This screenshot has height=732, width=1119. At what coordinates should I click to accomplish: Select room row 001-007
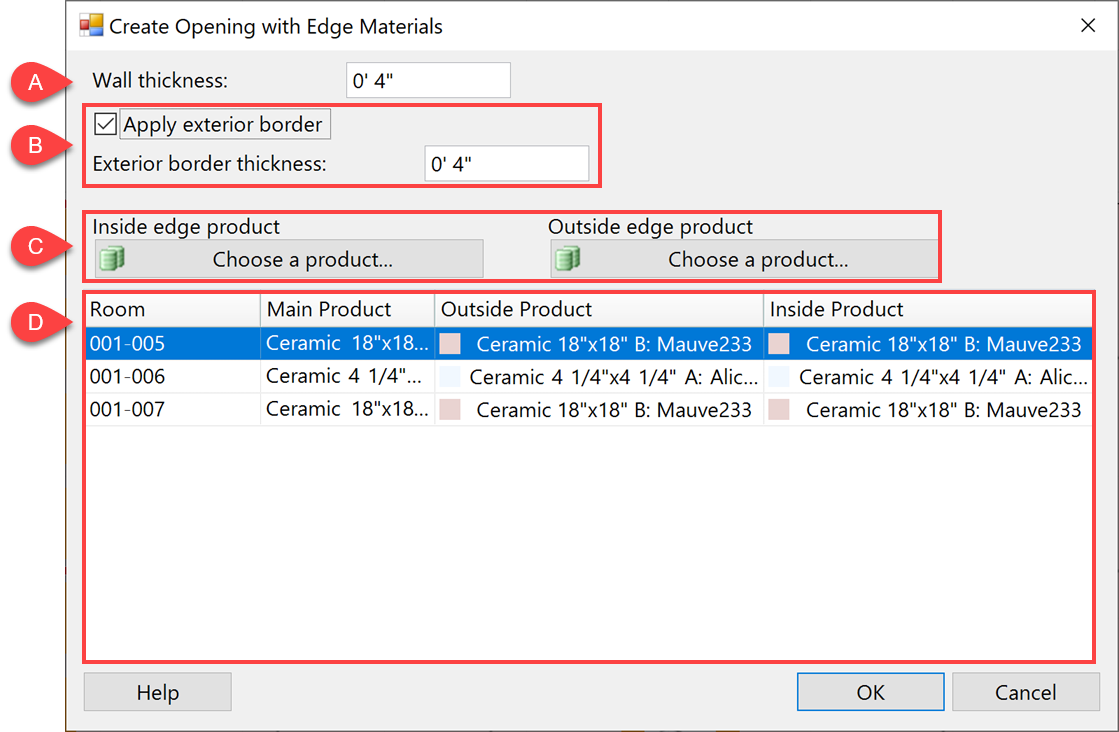click(x=589, y=410)
